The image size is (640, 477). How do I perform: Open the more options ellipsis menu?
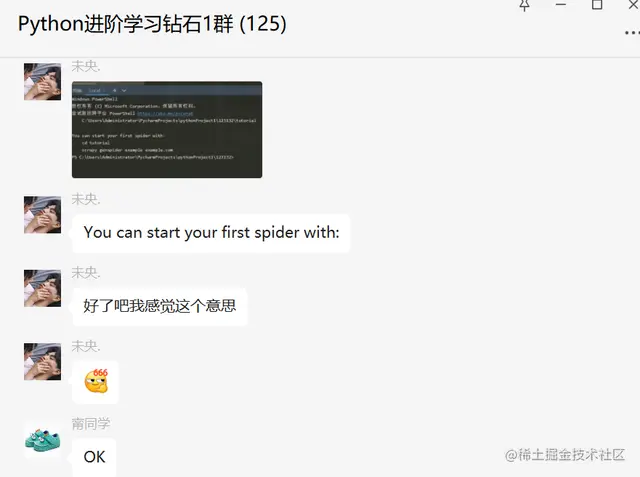tap(632, 33)
